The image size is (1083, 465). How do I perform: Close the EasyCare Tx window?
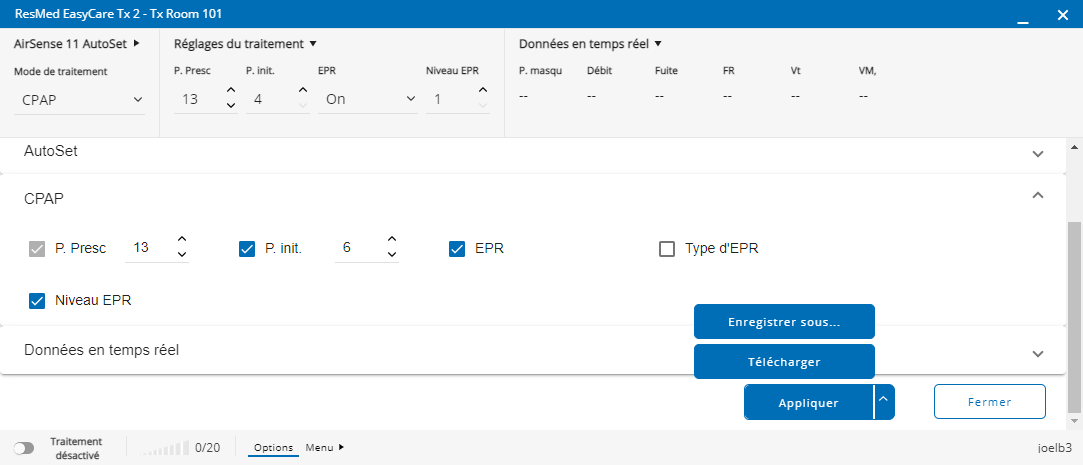pyautogui.click(x=1062, y=15)
